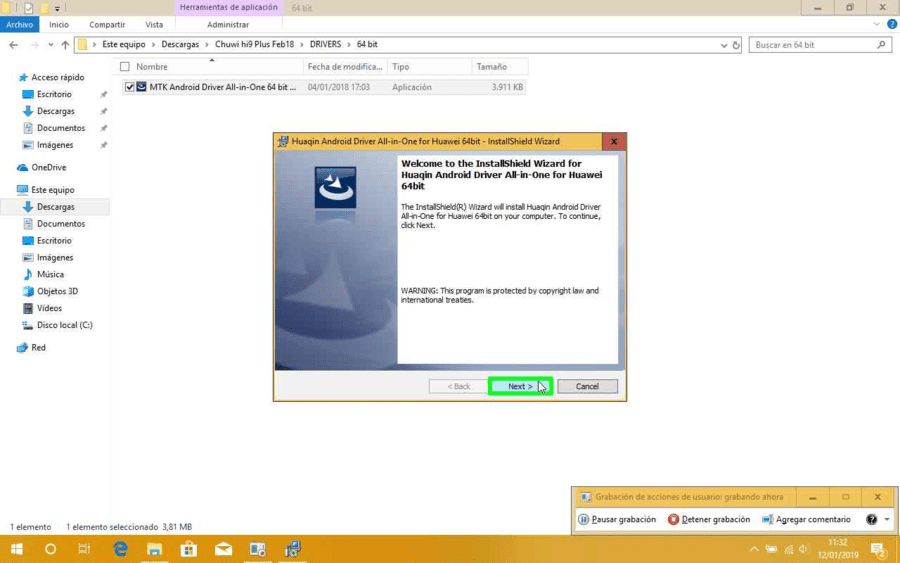Click Chuwi hi9 Plus Feb18 breadcrumb
Viewport: 900px width, 563px height.
coord(254,44)
